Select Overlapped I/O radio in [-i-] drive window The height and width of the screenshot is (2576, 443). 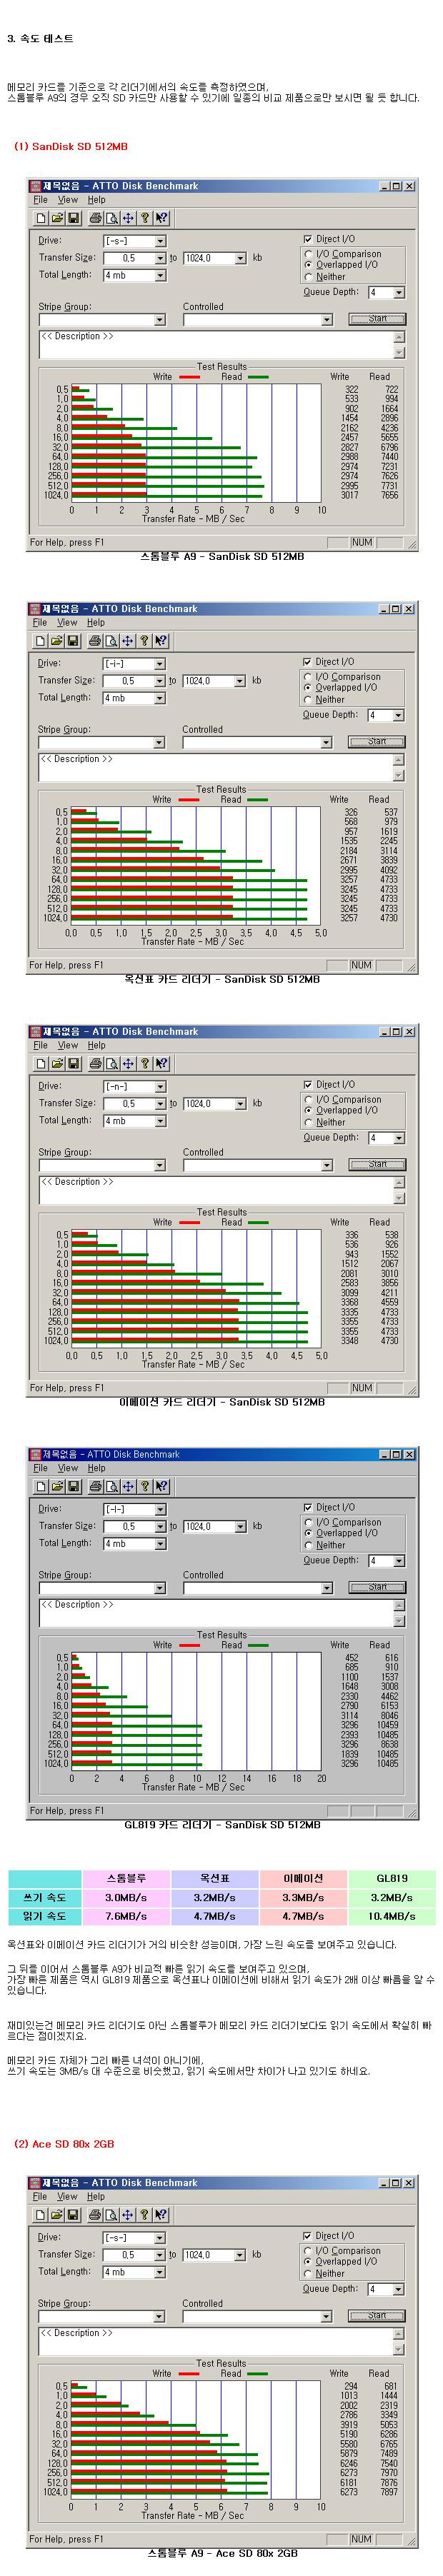click(308, 688)
